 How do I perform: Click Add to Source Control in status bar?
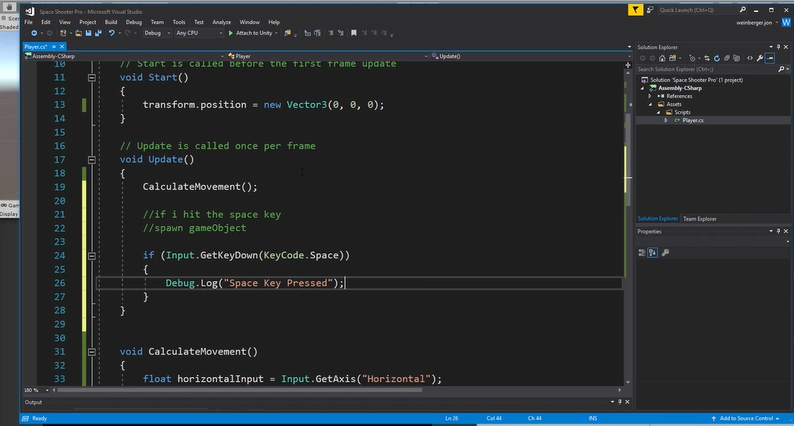[745, 418]
